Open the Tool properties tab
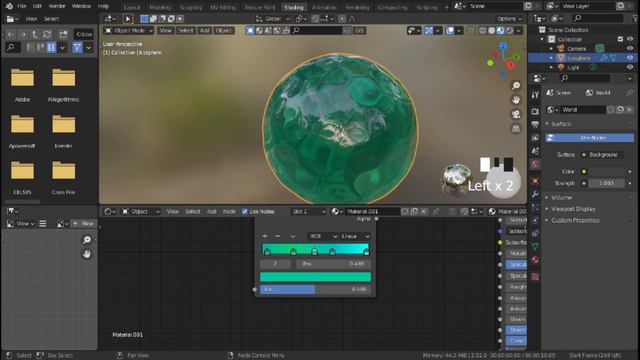 535,95
